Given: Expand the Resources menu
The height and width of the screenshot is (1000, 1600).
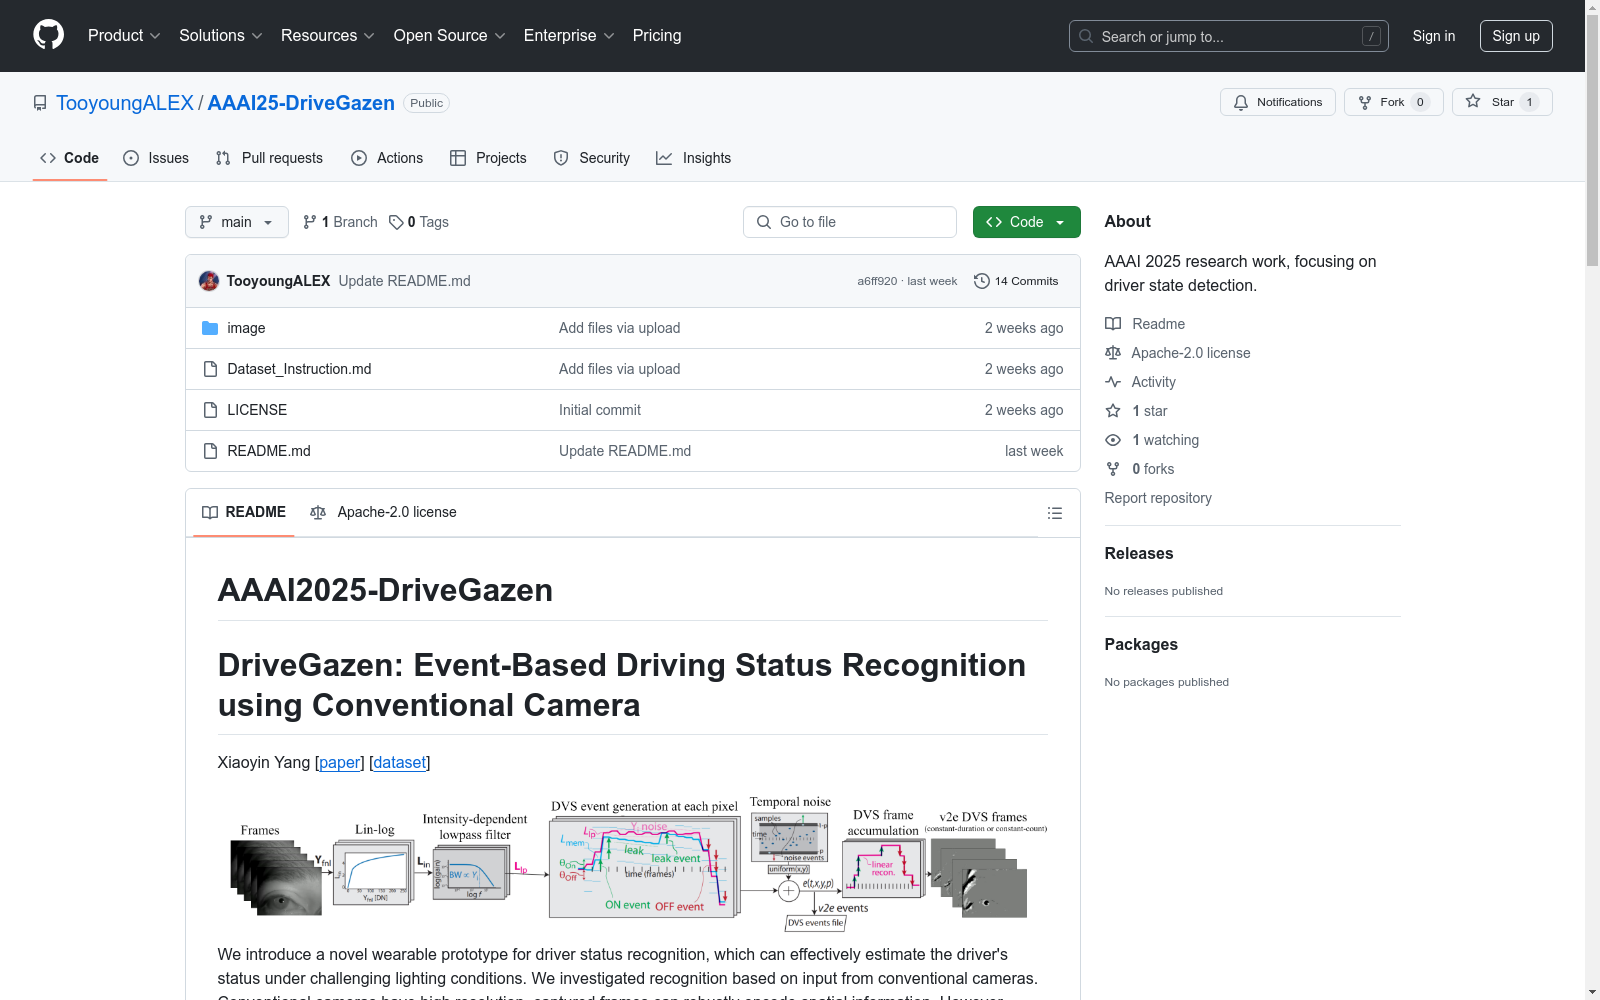Looking at the screenshot, I should click(328, 35).
